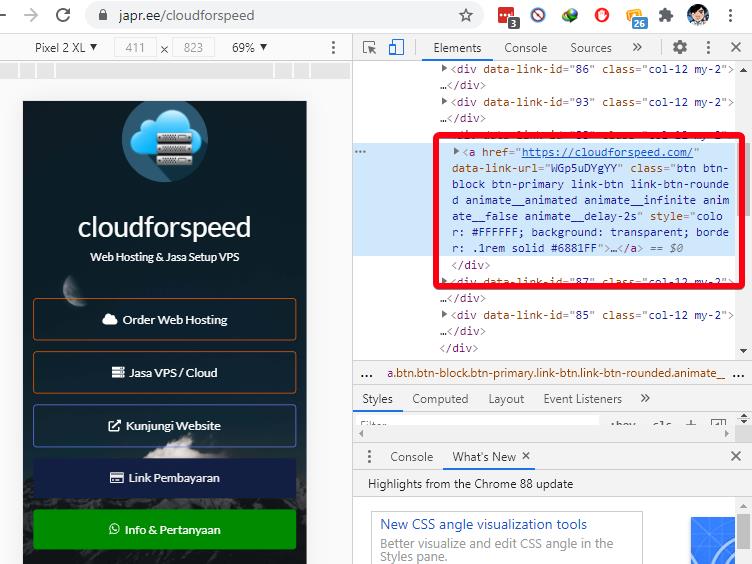Open the Extensions puzzle piece menu
The height and width of the screenshot is (564, 752).
[x=666, y=15]
